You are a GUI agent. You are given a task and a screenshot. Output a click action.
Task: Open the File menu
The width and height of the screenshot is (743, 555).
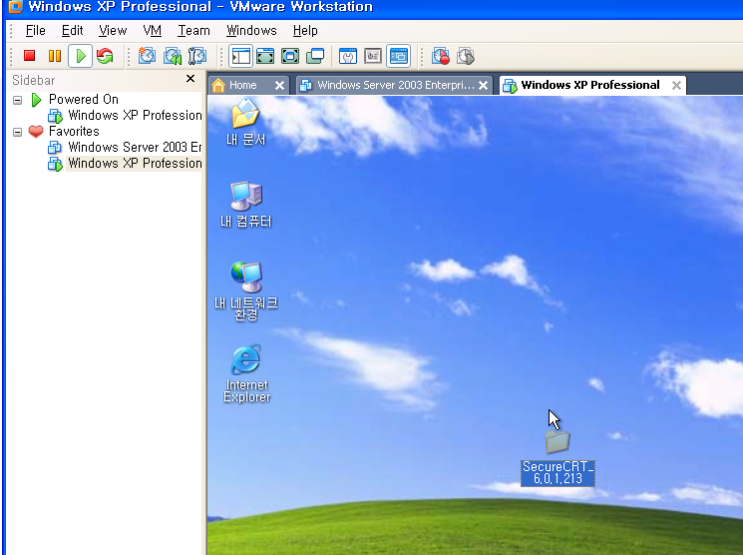click(x=36, y=31)
